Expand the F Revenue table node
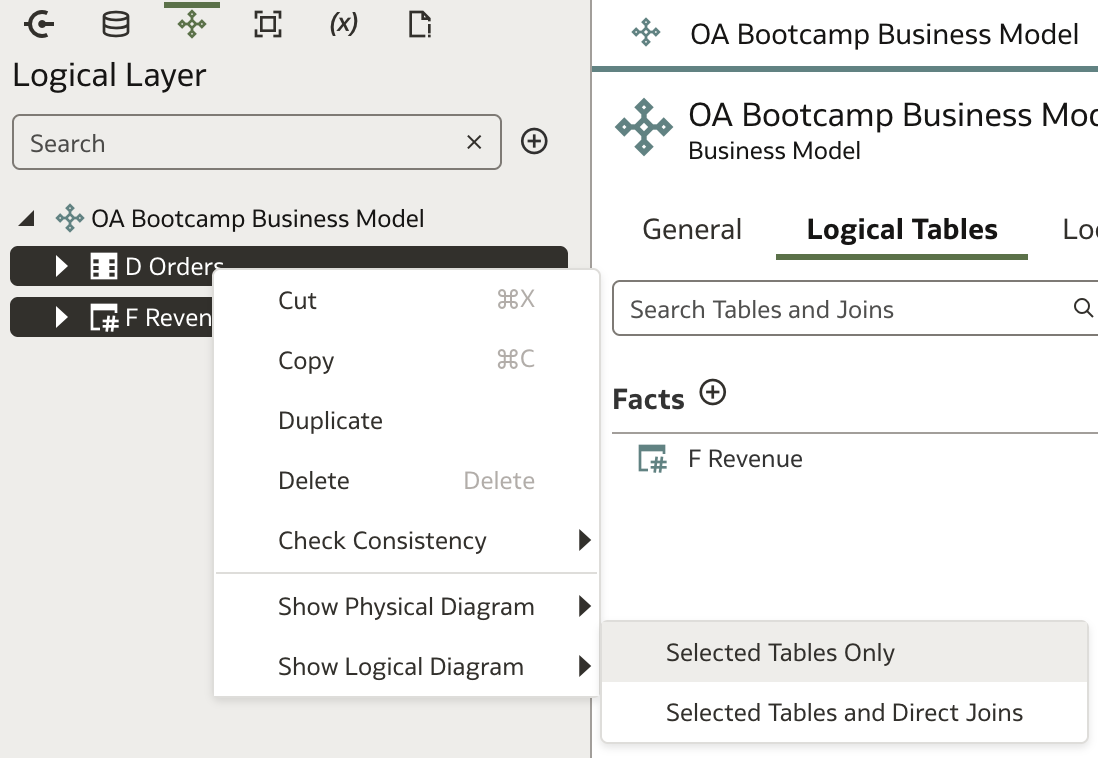Image resolution: width=1098 pixels, height=758 pixels. [62, 317]
